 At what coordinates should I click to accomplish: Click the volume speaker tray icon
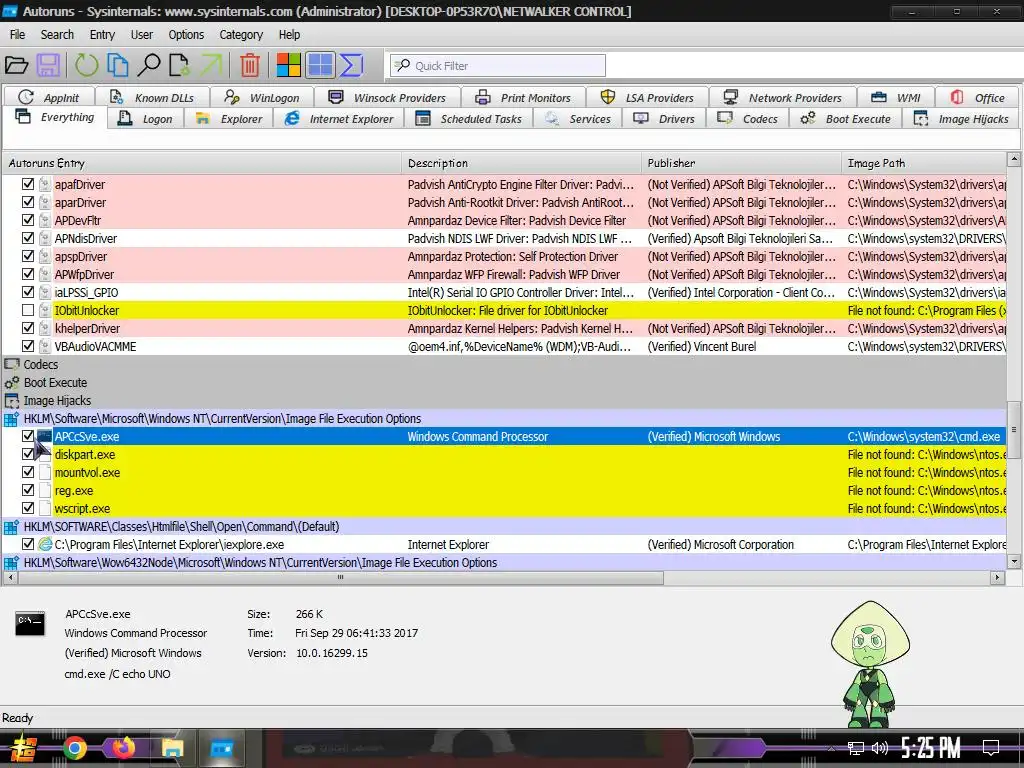(x=880, y=748)
